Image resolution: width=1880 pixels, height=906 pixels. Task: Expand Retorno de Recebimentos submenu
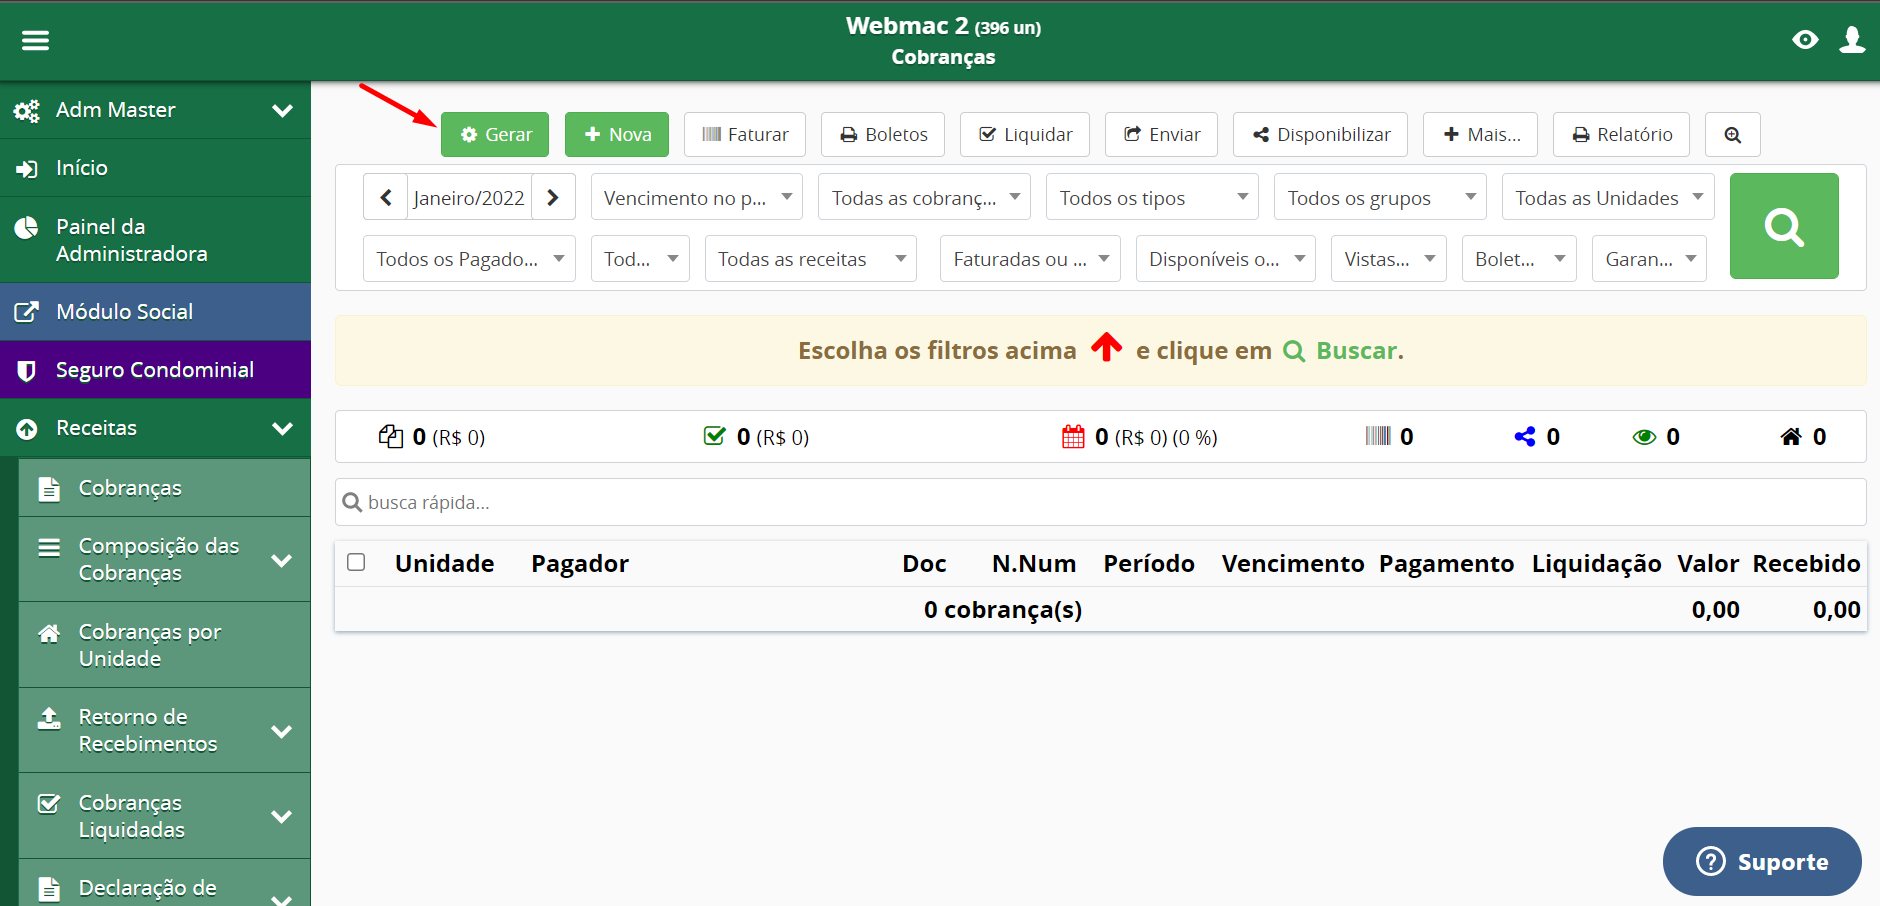[x=164, y=730]
